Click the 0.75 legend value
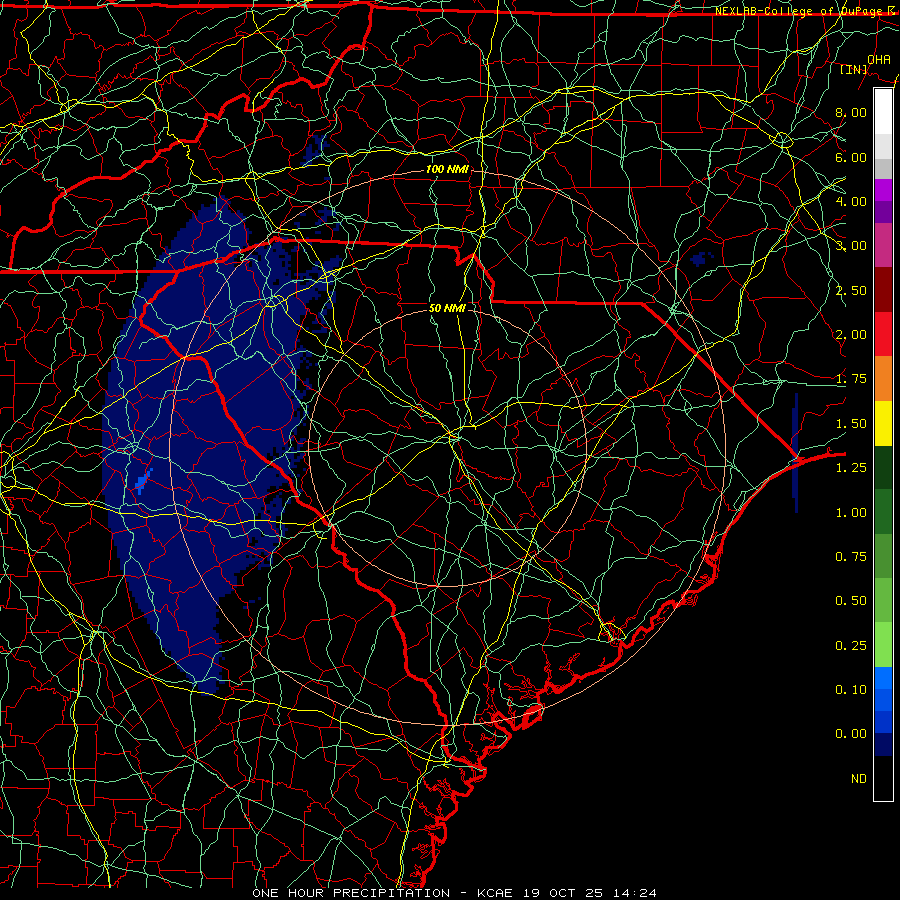 [851, 557]
